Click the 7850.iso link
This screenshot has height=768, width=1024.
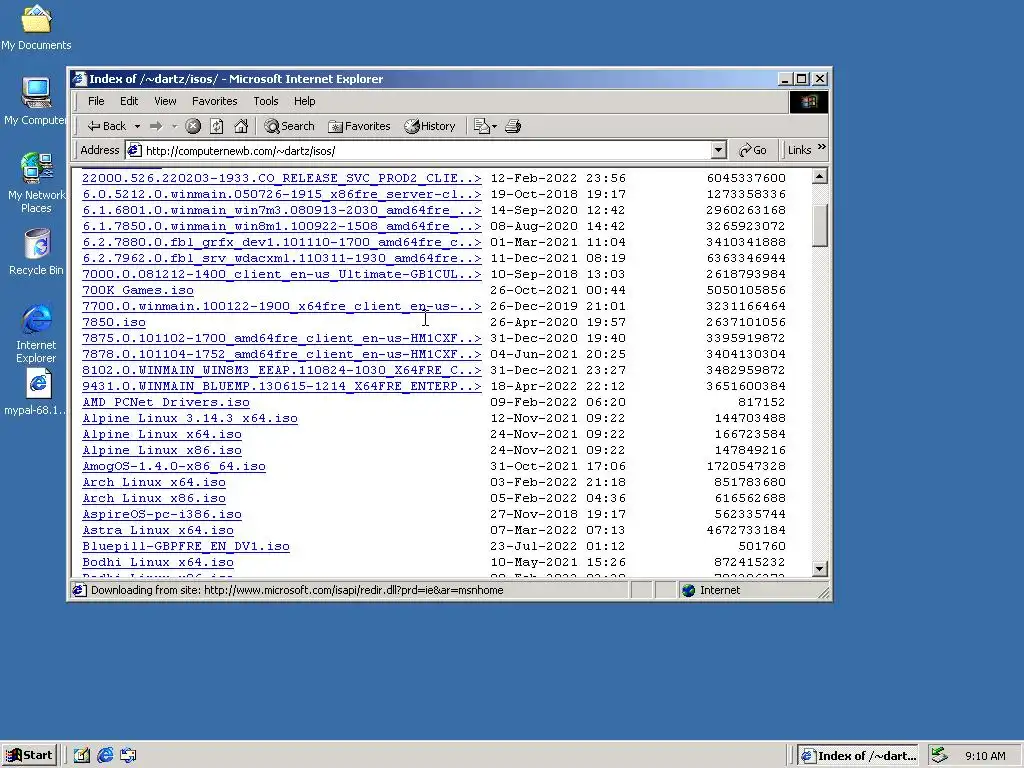[114, 322]
